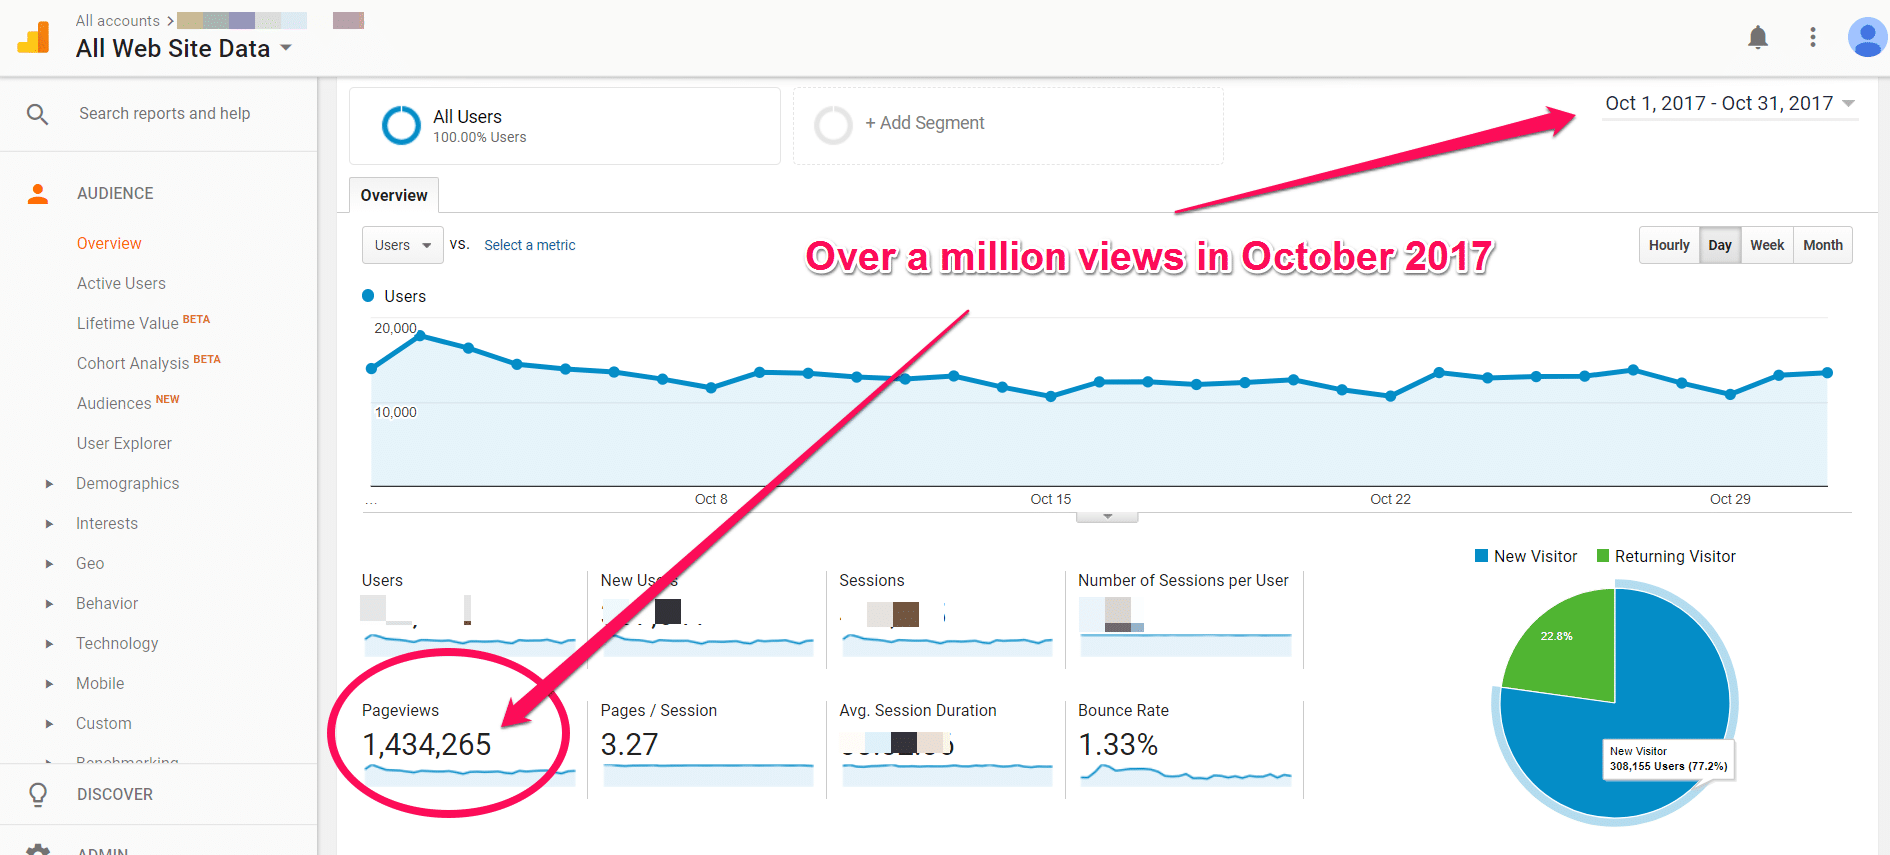Screen dimensions: 1890x855
Task: Switch chart granularity to Month
Action: click(1823, 245)
